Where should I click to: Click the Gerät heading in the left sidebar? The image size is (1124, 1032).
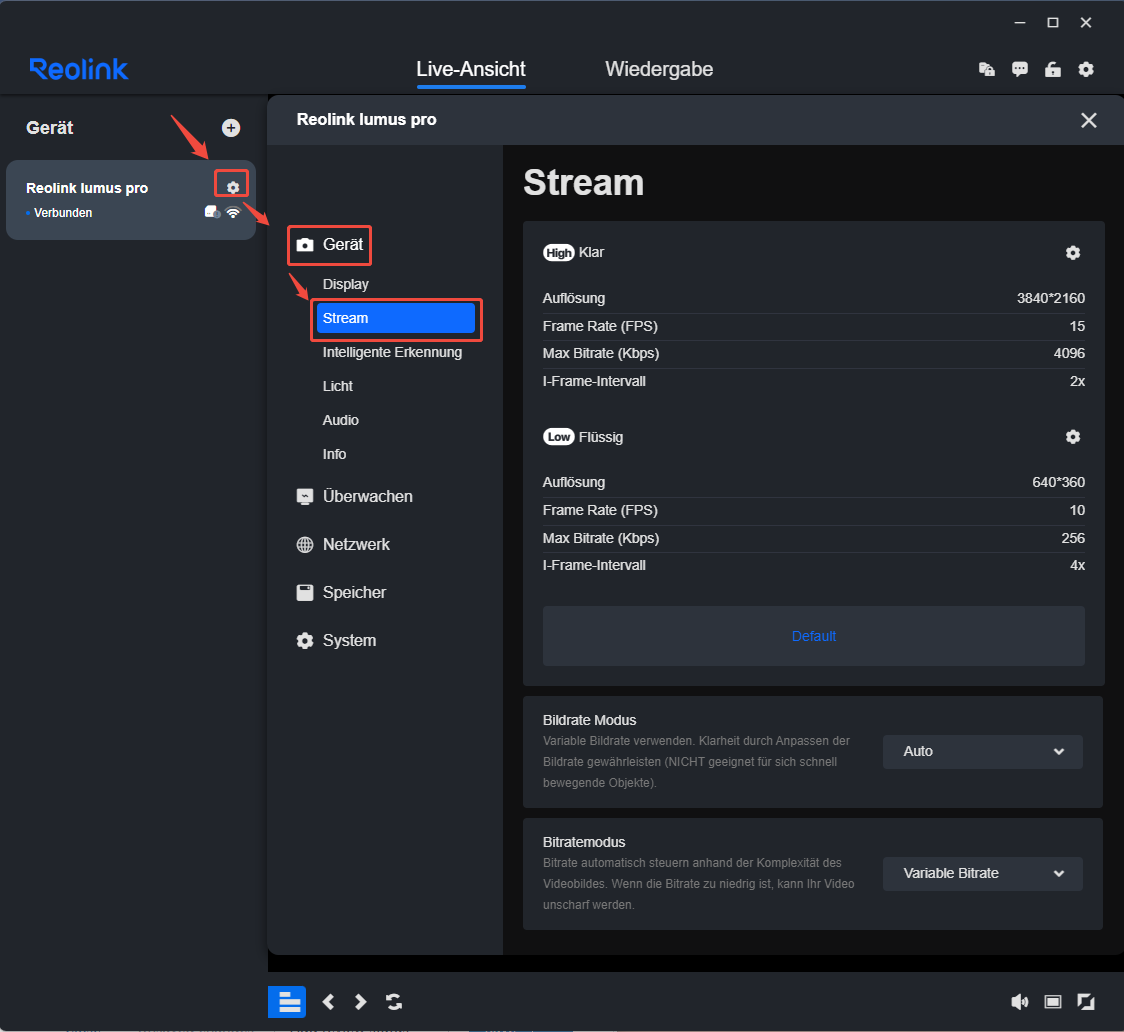[49, 128]
